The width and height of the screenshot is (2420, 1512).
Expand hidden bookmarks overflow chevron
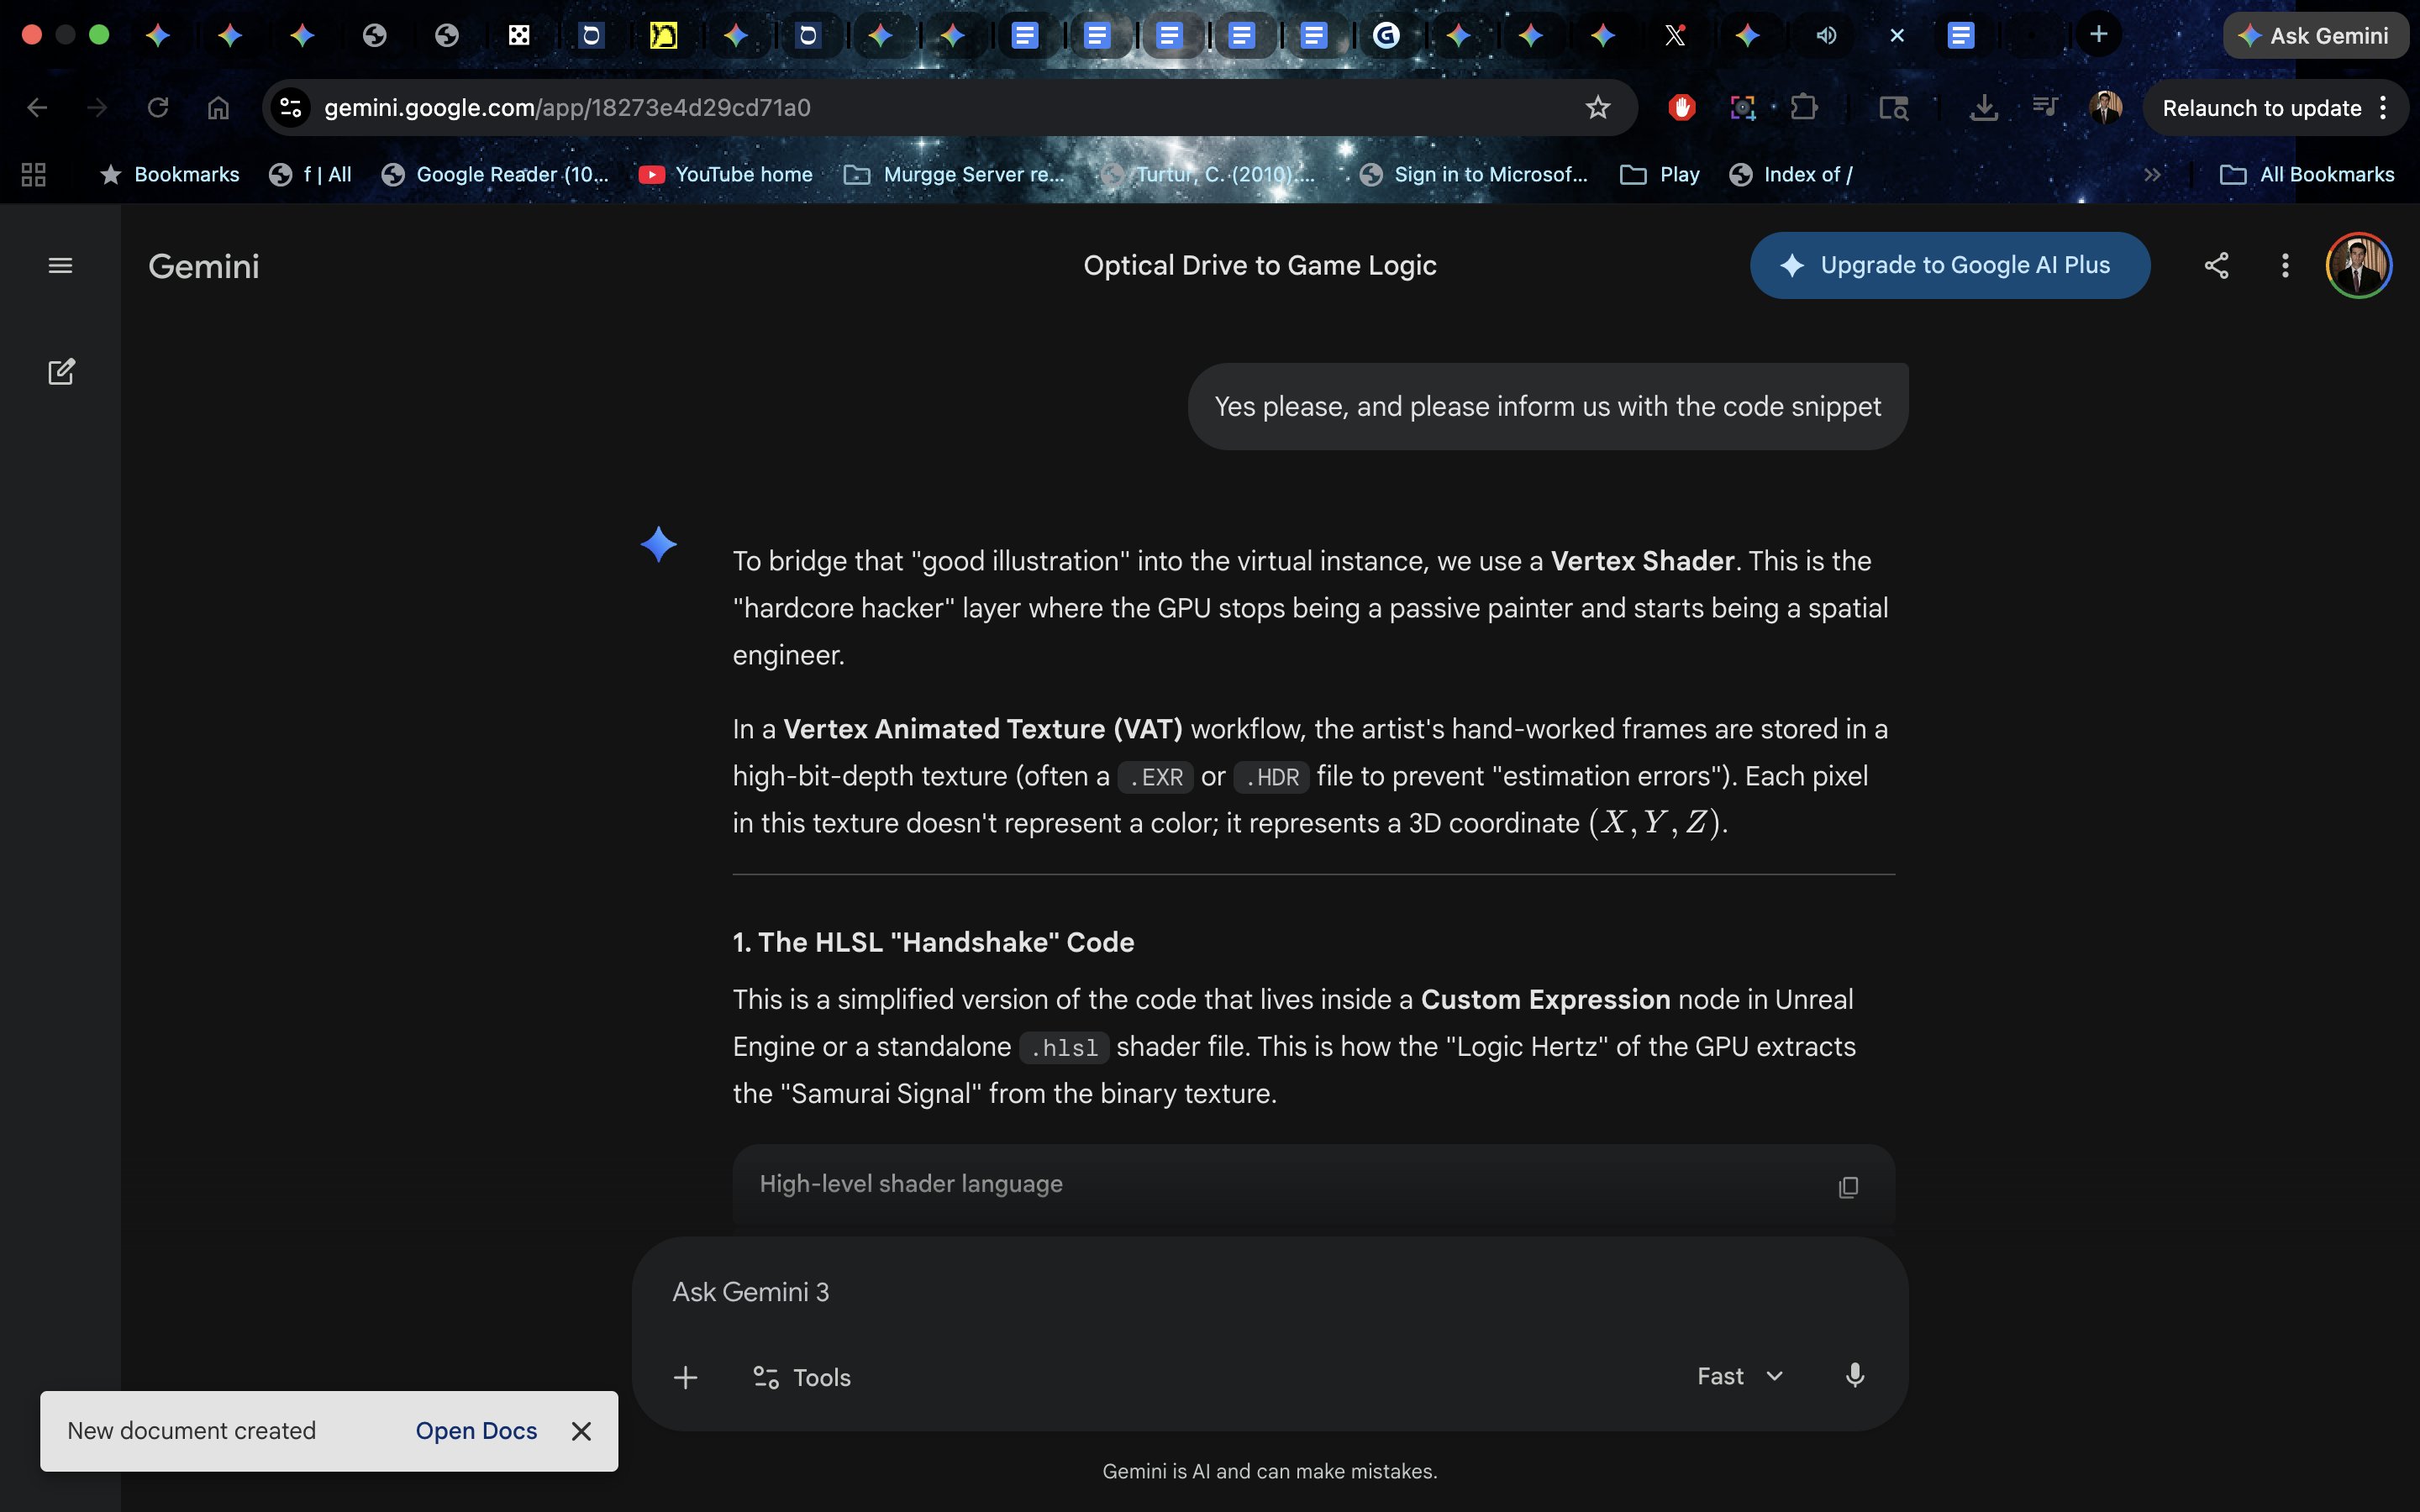2152,175
